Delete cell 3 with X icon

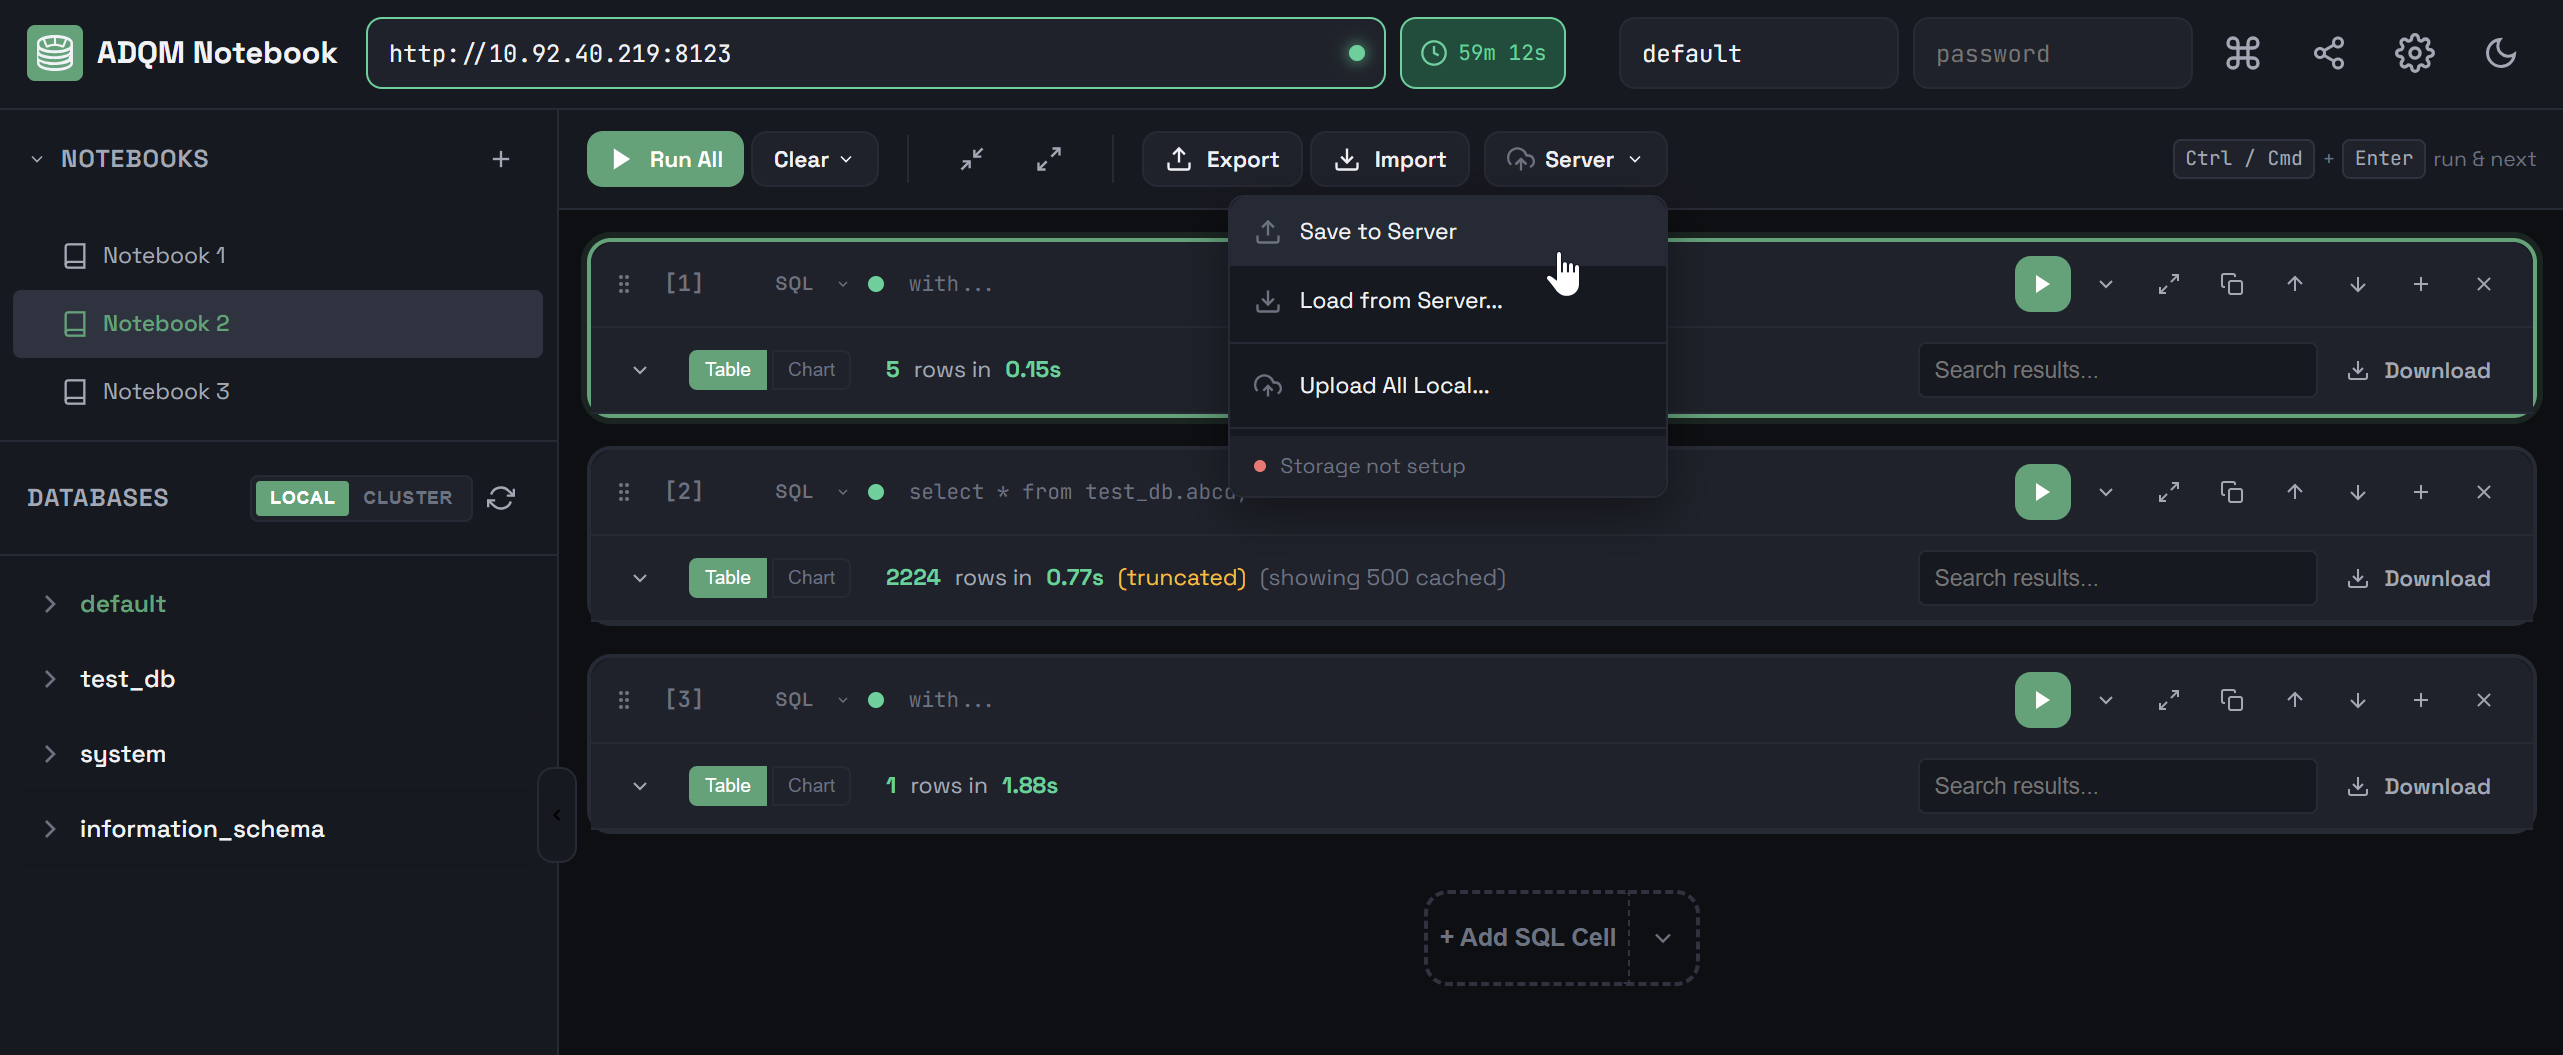pos(2483,700)
